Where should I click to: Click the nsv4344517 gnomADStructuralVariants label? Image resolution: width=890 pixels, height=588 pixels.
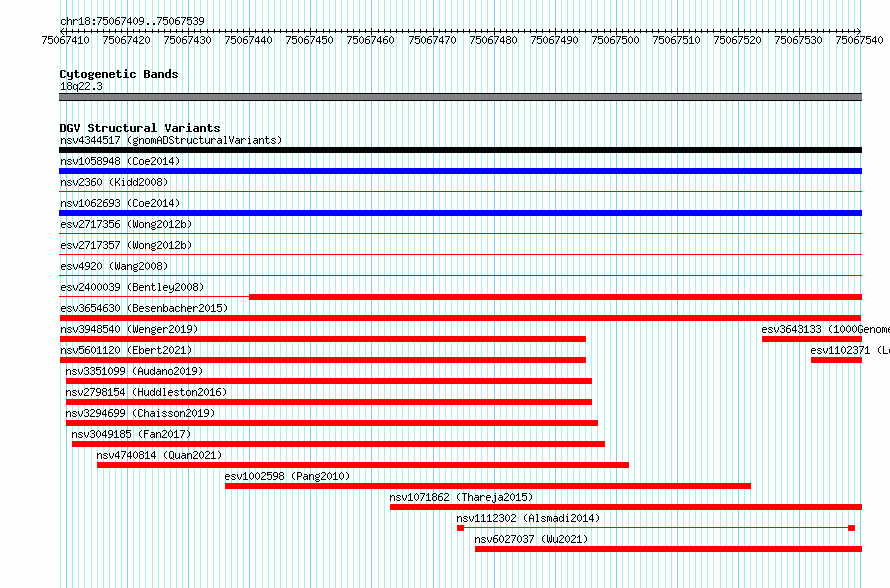point(171,140)
